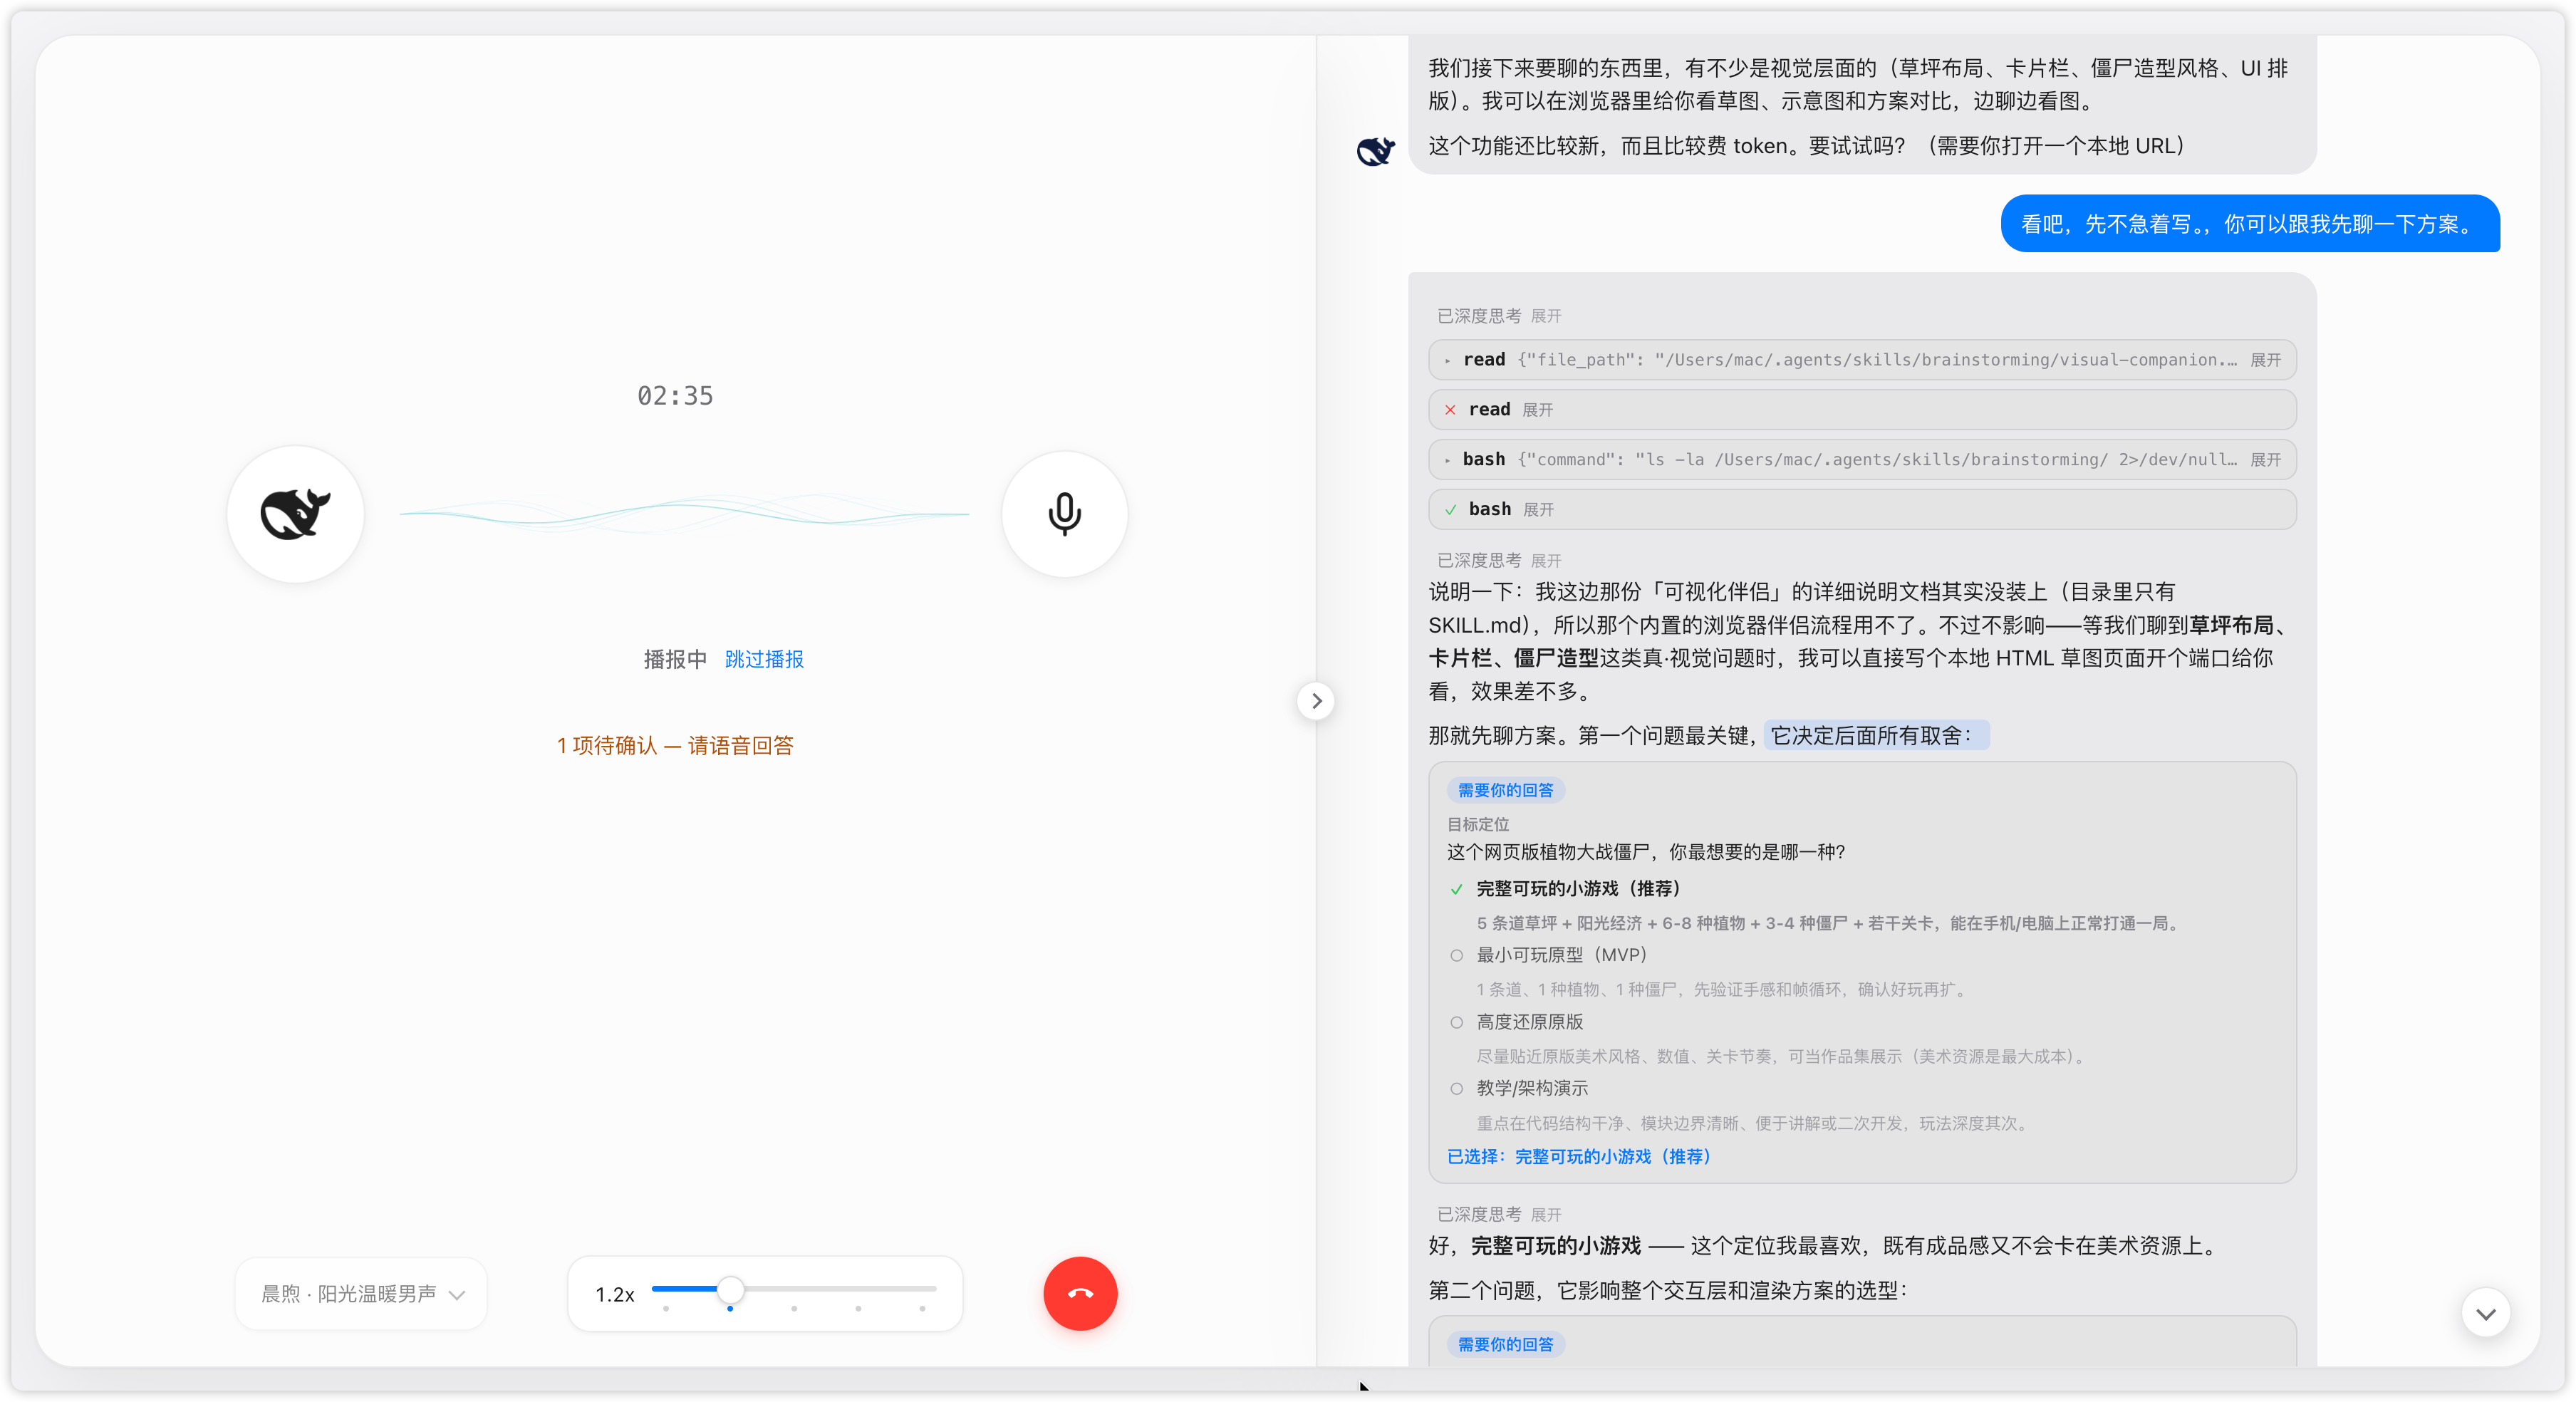Click the 播报中 status text
Image resolution: width=2576 pixels, height=1402 pixels.
pos(675,659)
